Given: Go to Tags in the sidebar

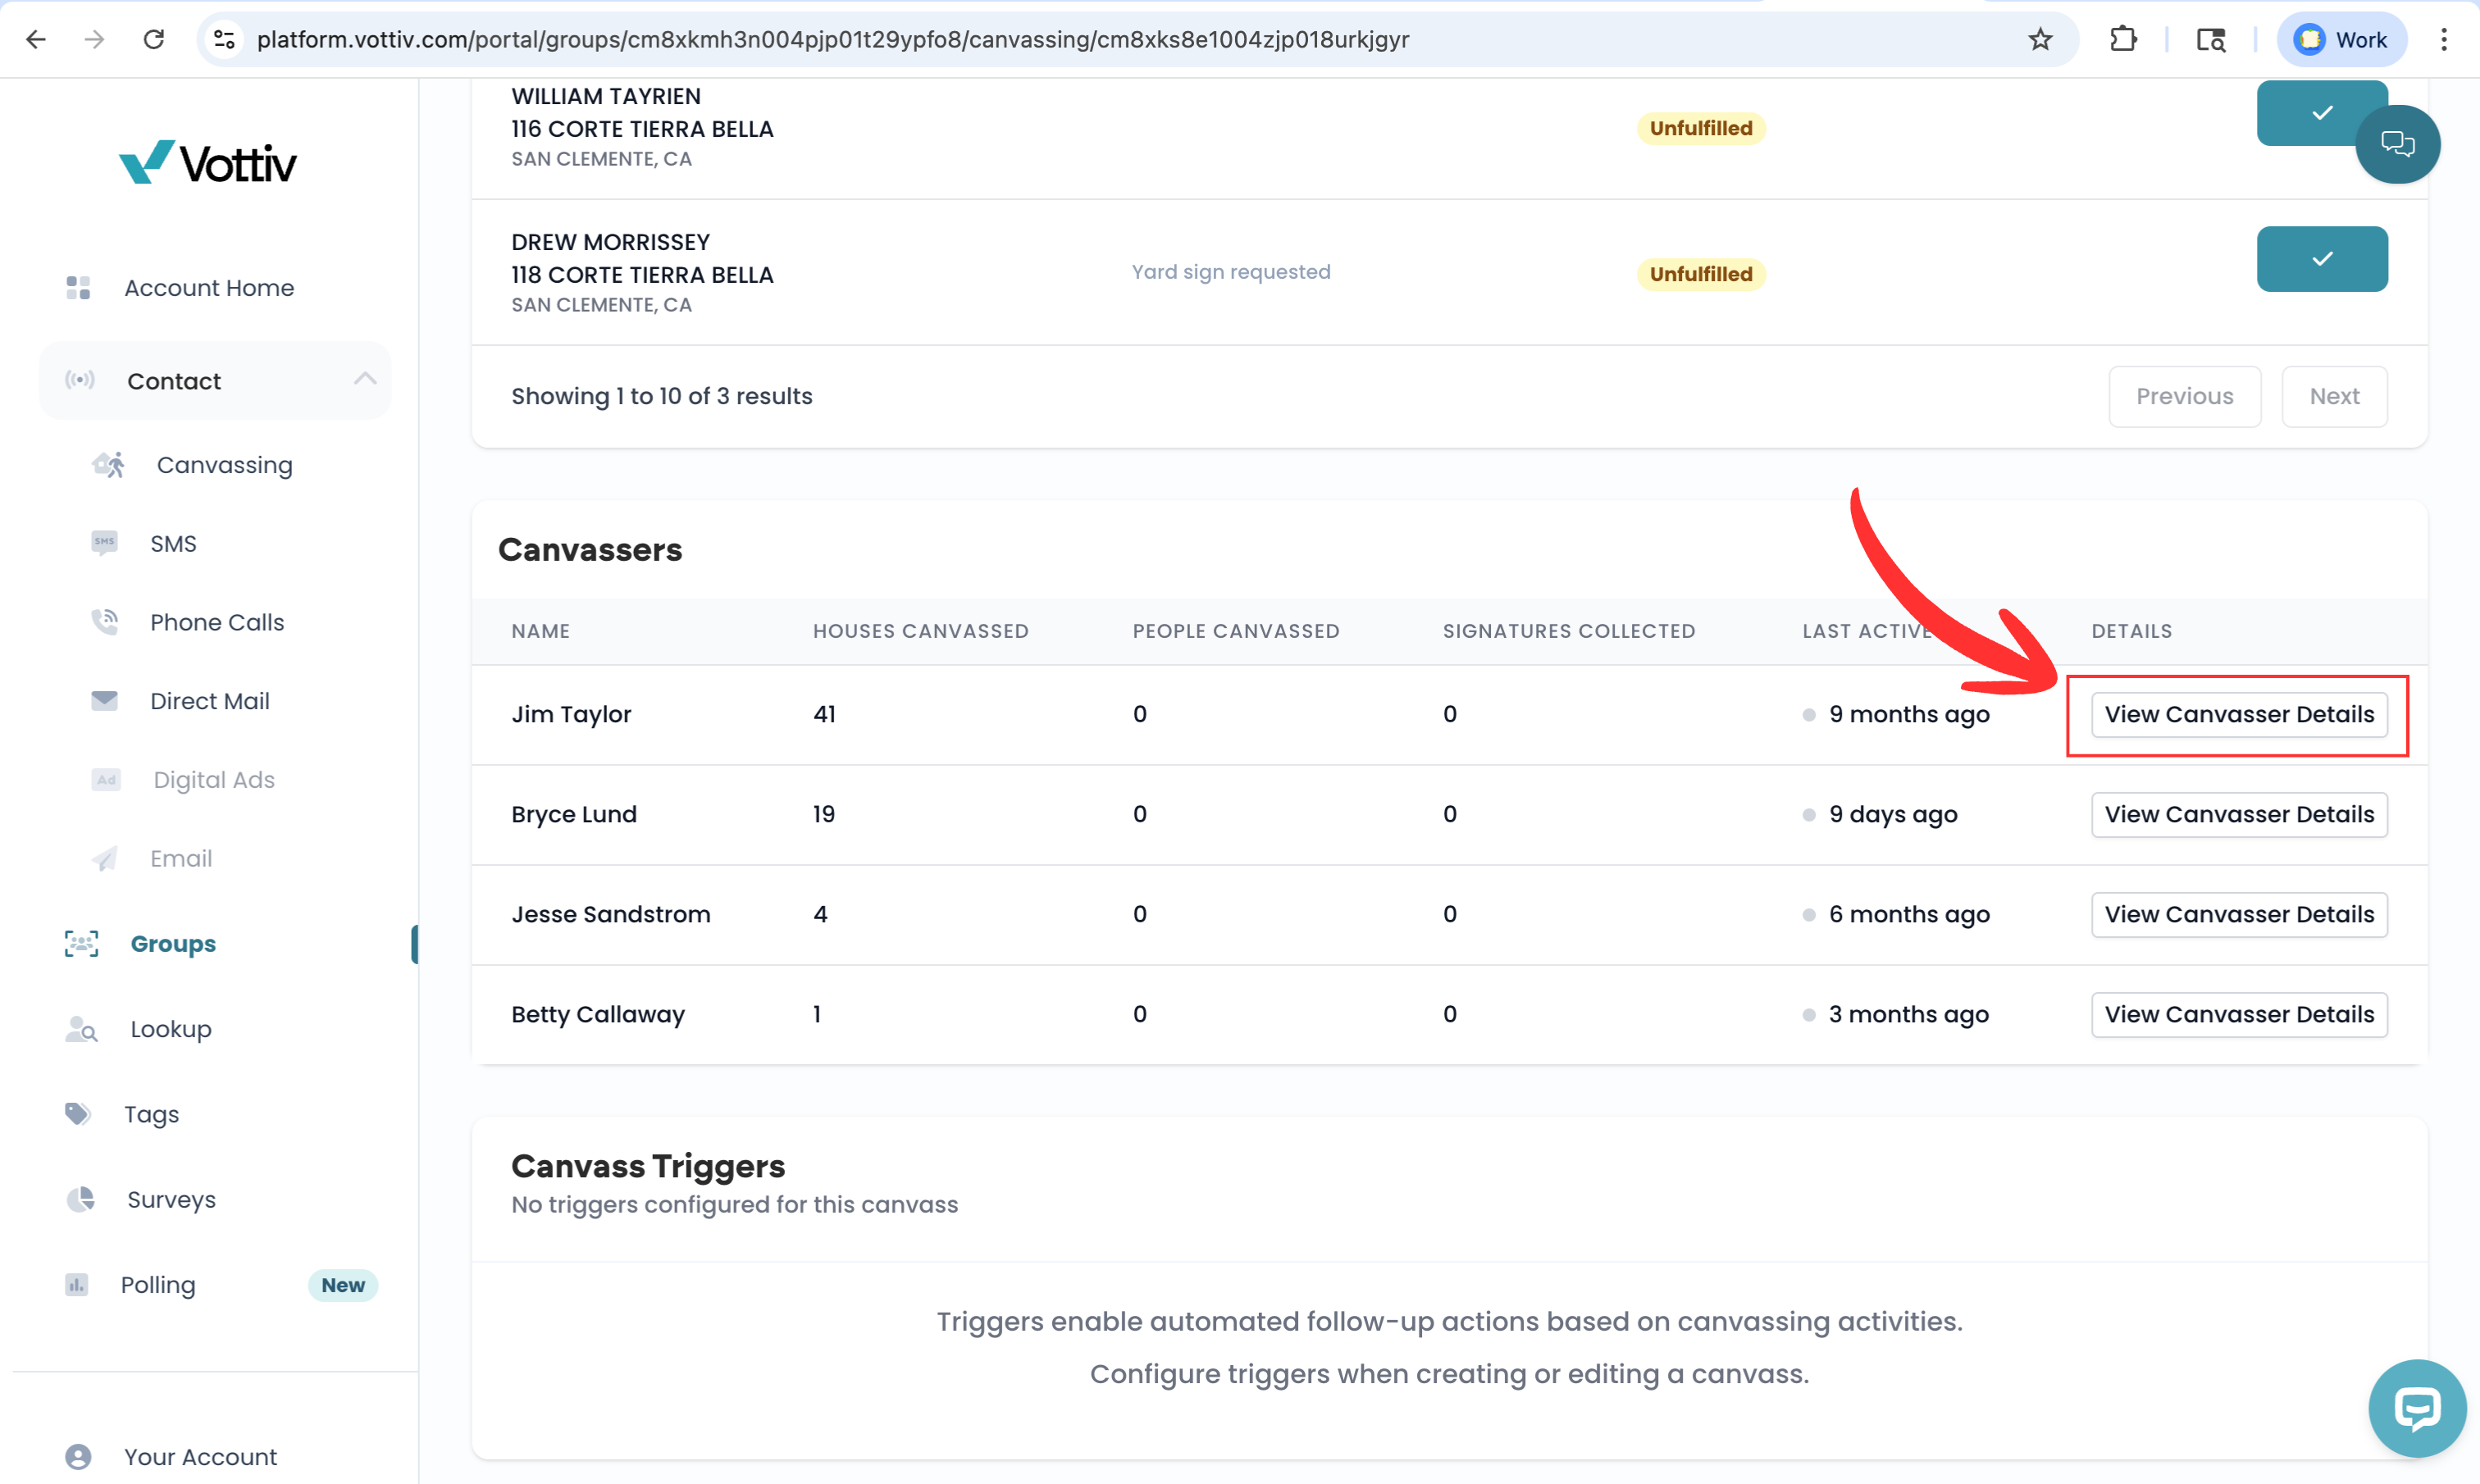Looking at the screenshot, I should (152, 1114).
